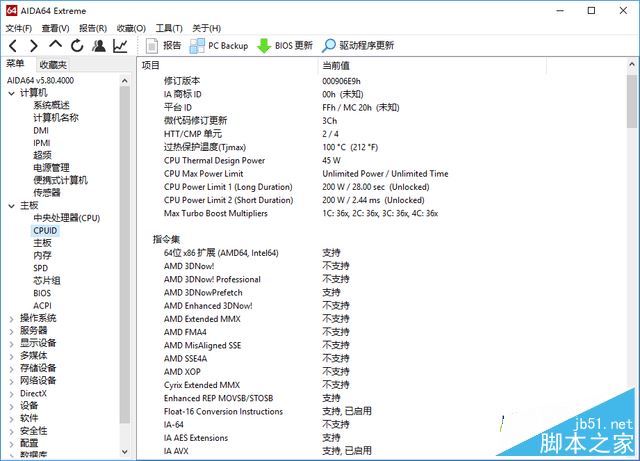Select ACPI in the tree
640x461 pixels.
(42, 306)
